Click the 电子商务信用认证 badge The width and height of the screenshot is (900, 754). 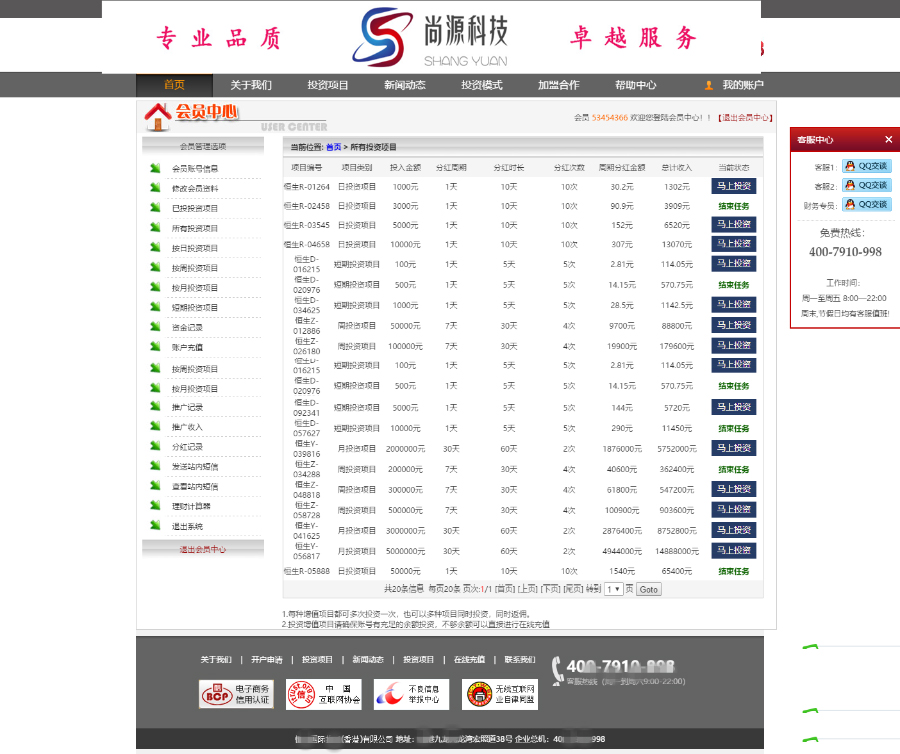pos(235,694)
